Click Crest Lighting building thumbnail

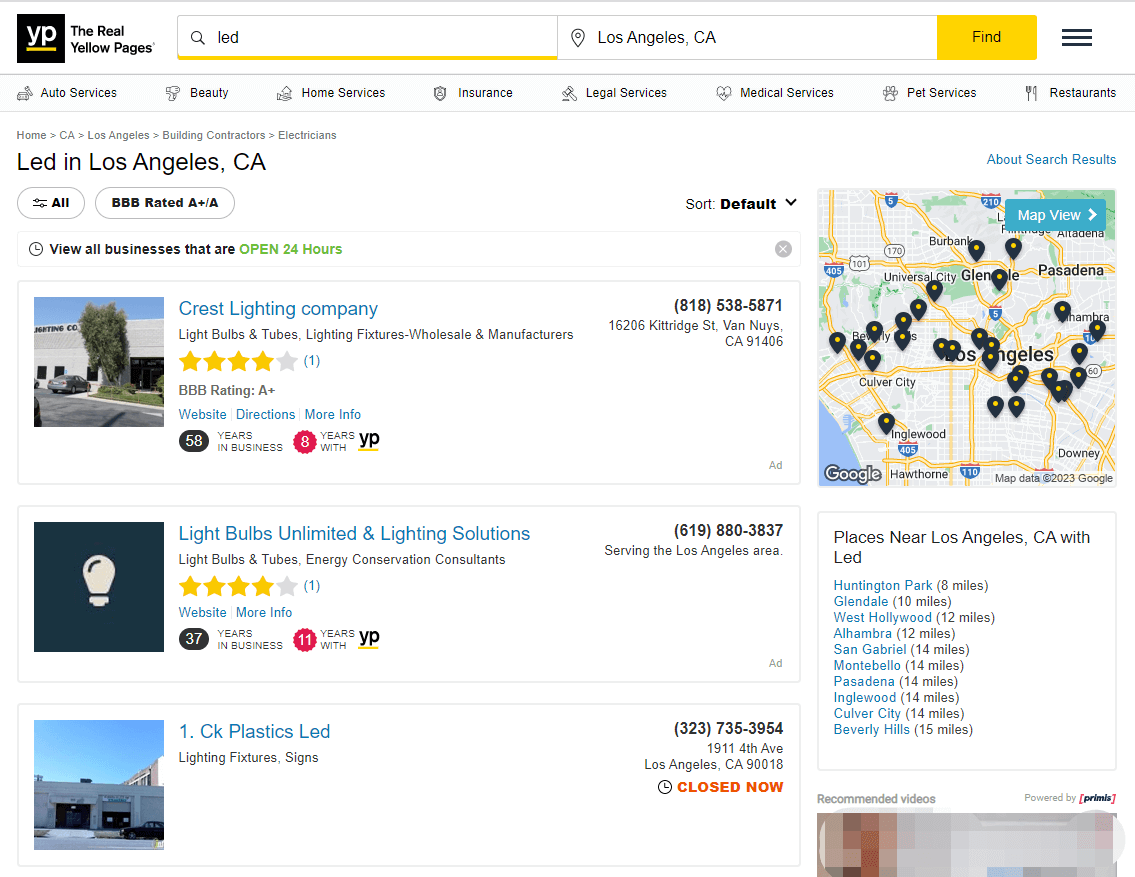pos(99,362)
